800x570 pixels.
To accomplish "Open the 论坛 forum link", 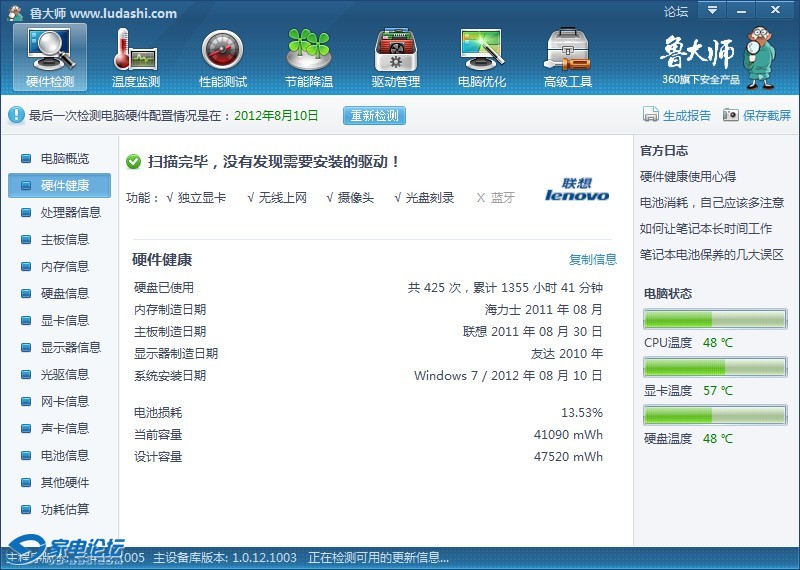I will click(x=676, y=11).
